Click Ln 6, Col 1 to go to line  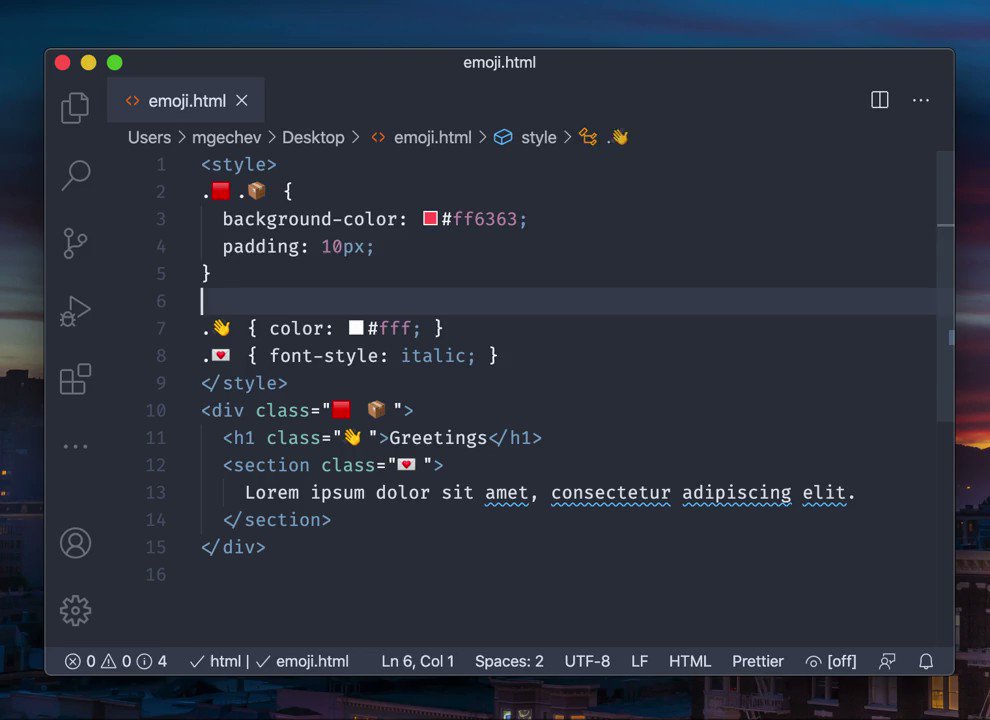click(x=417, y=661)
